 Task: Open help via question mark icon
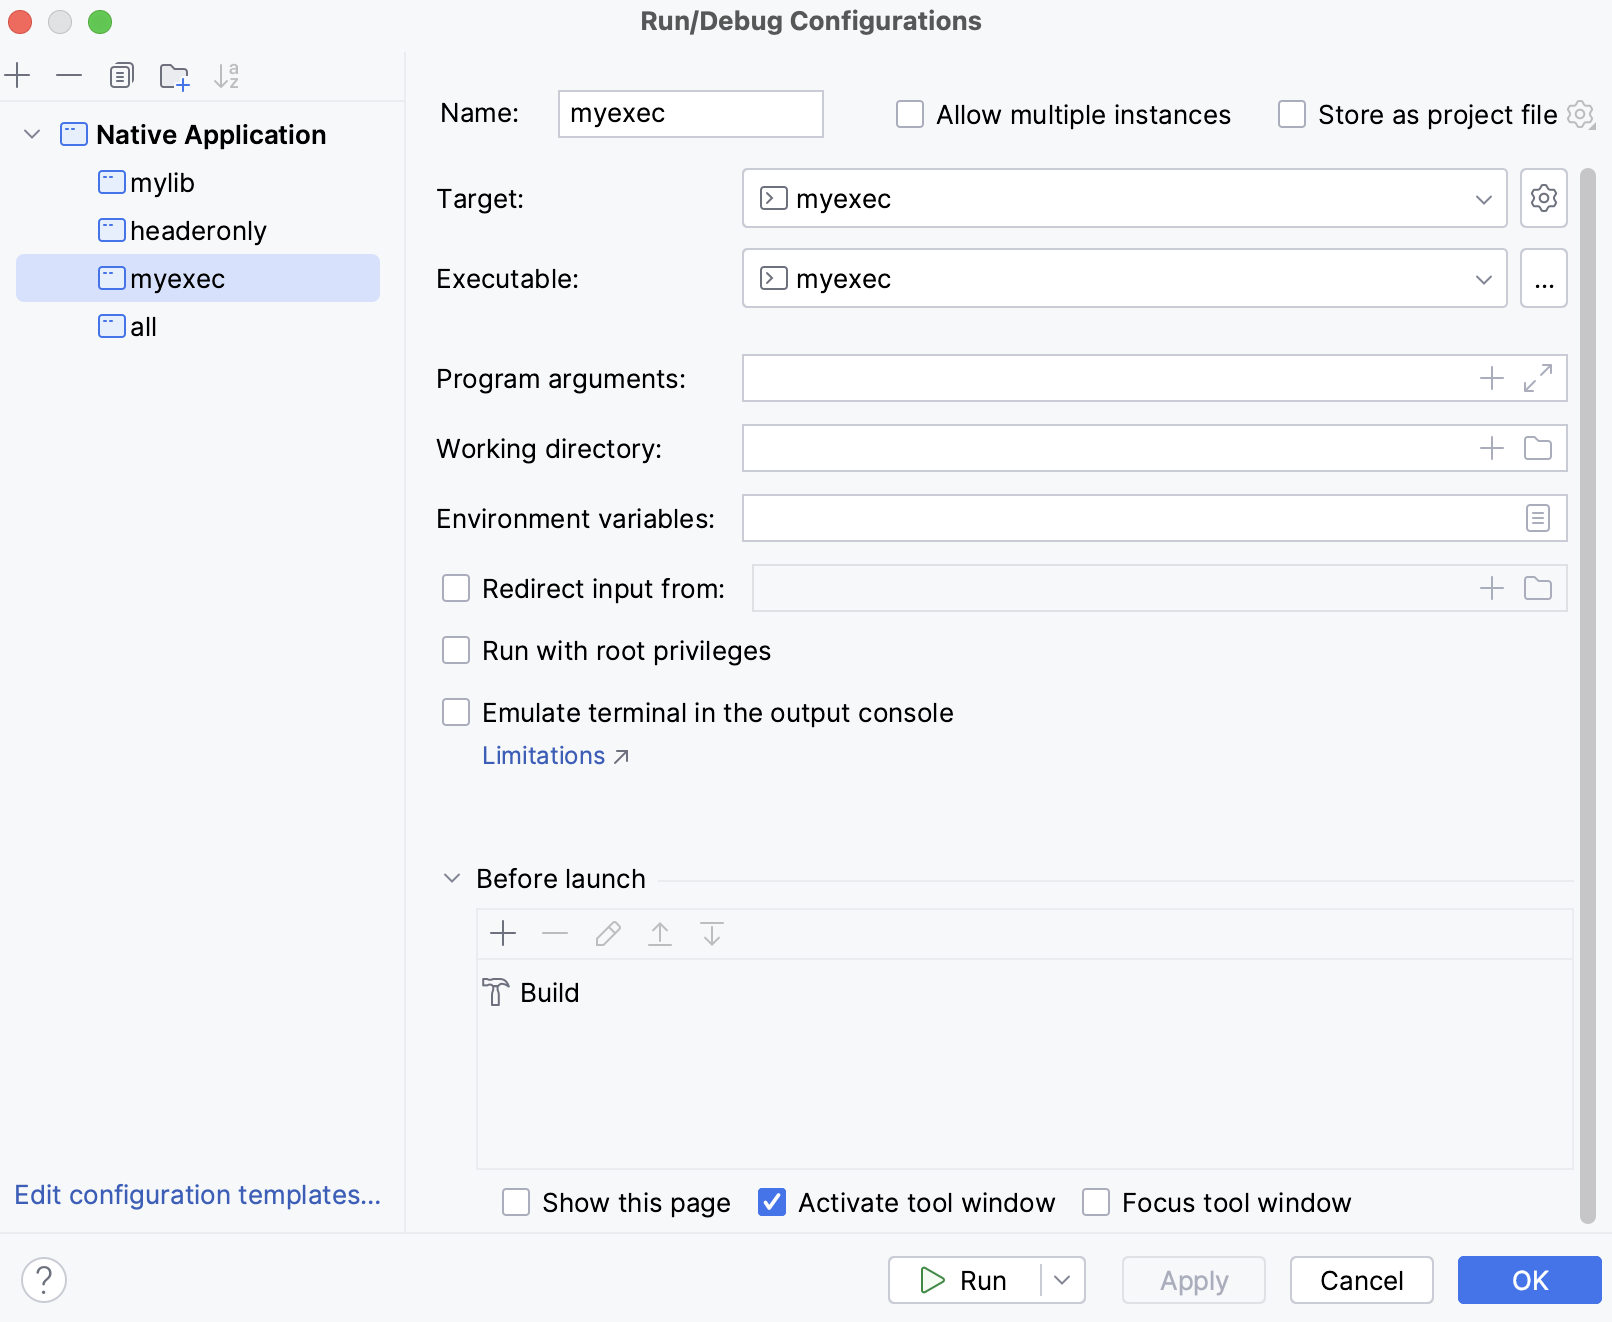click(43, 1279)
